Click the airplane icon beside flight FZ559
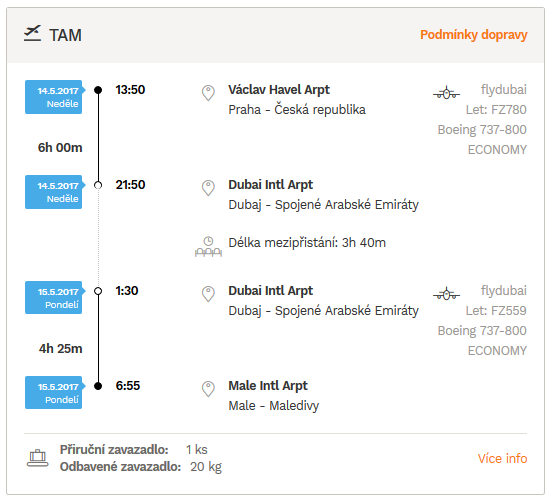Screen dimensions: 551x501 (446, 294)
